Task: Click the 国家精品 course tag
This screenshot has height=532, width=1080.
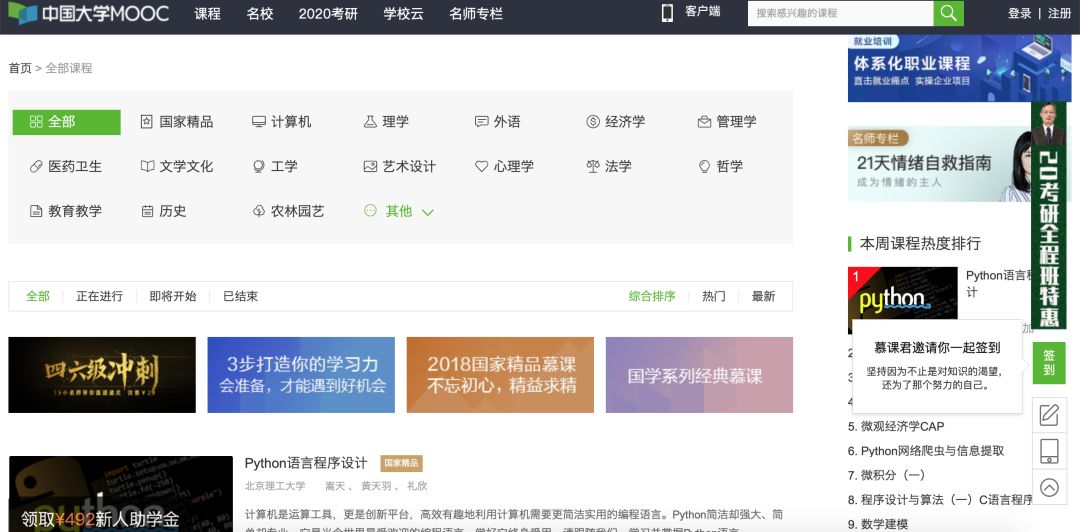Action: tap(401, 463)
